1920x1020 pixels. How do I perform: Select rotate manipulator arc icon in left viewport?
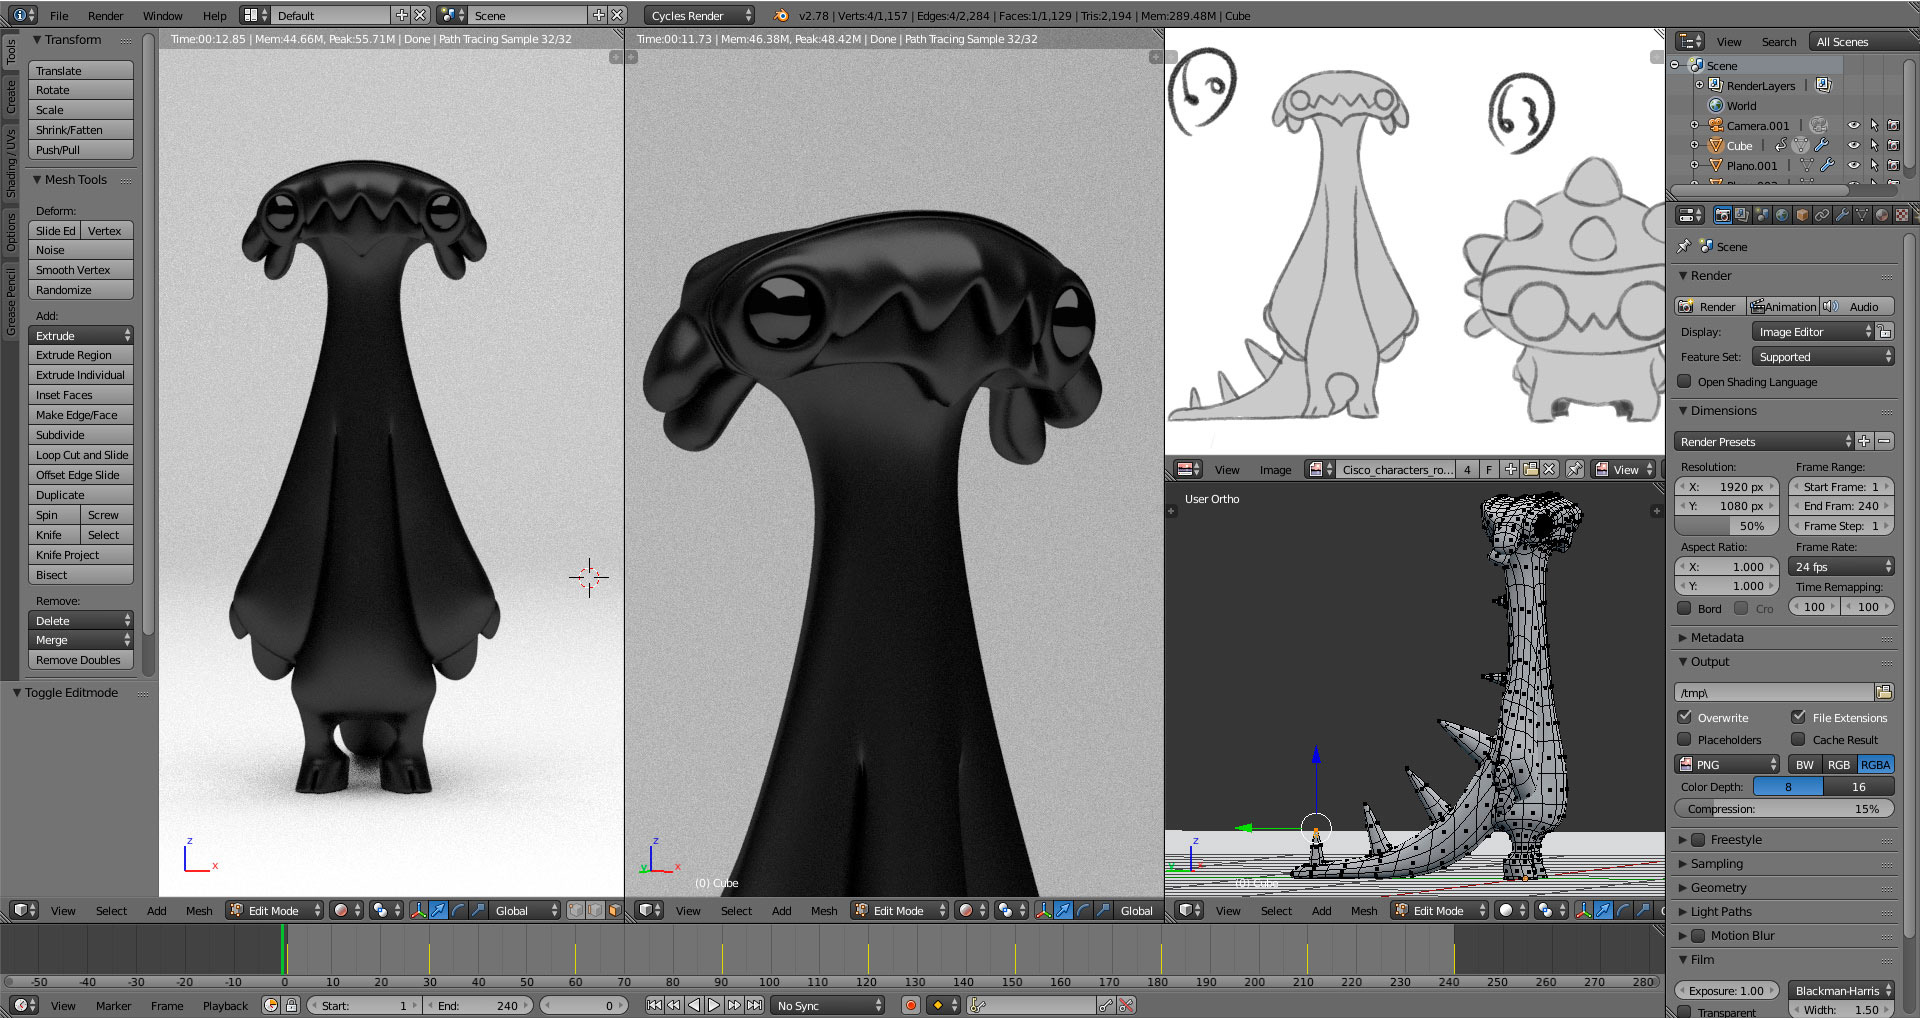pos(458,910)
